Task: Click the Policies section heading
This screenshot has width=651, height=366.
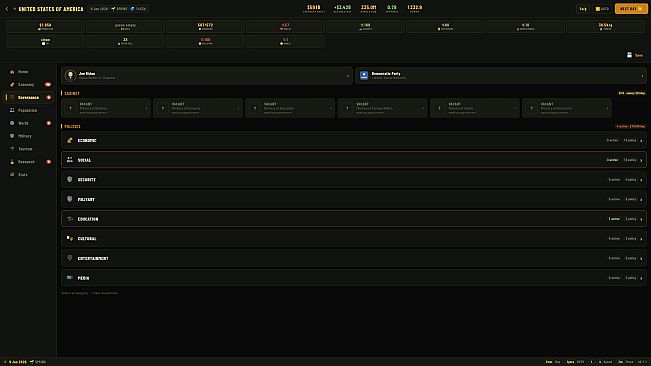Action: 73,126
